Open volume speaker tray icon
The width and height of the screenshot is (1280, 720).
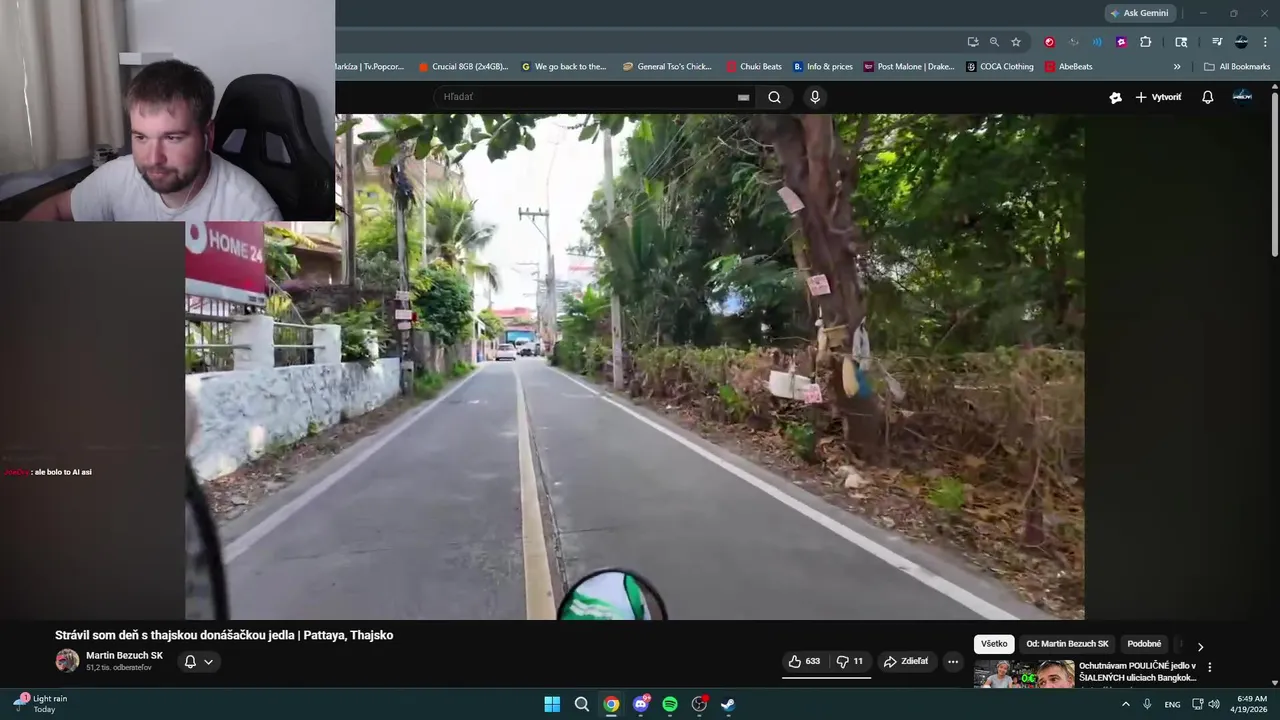(x=1214, y=704)
